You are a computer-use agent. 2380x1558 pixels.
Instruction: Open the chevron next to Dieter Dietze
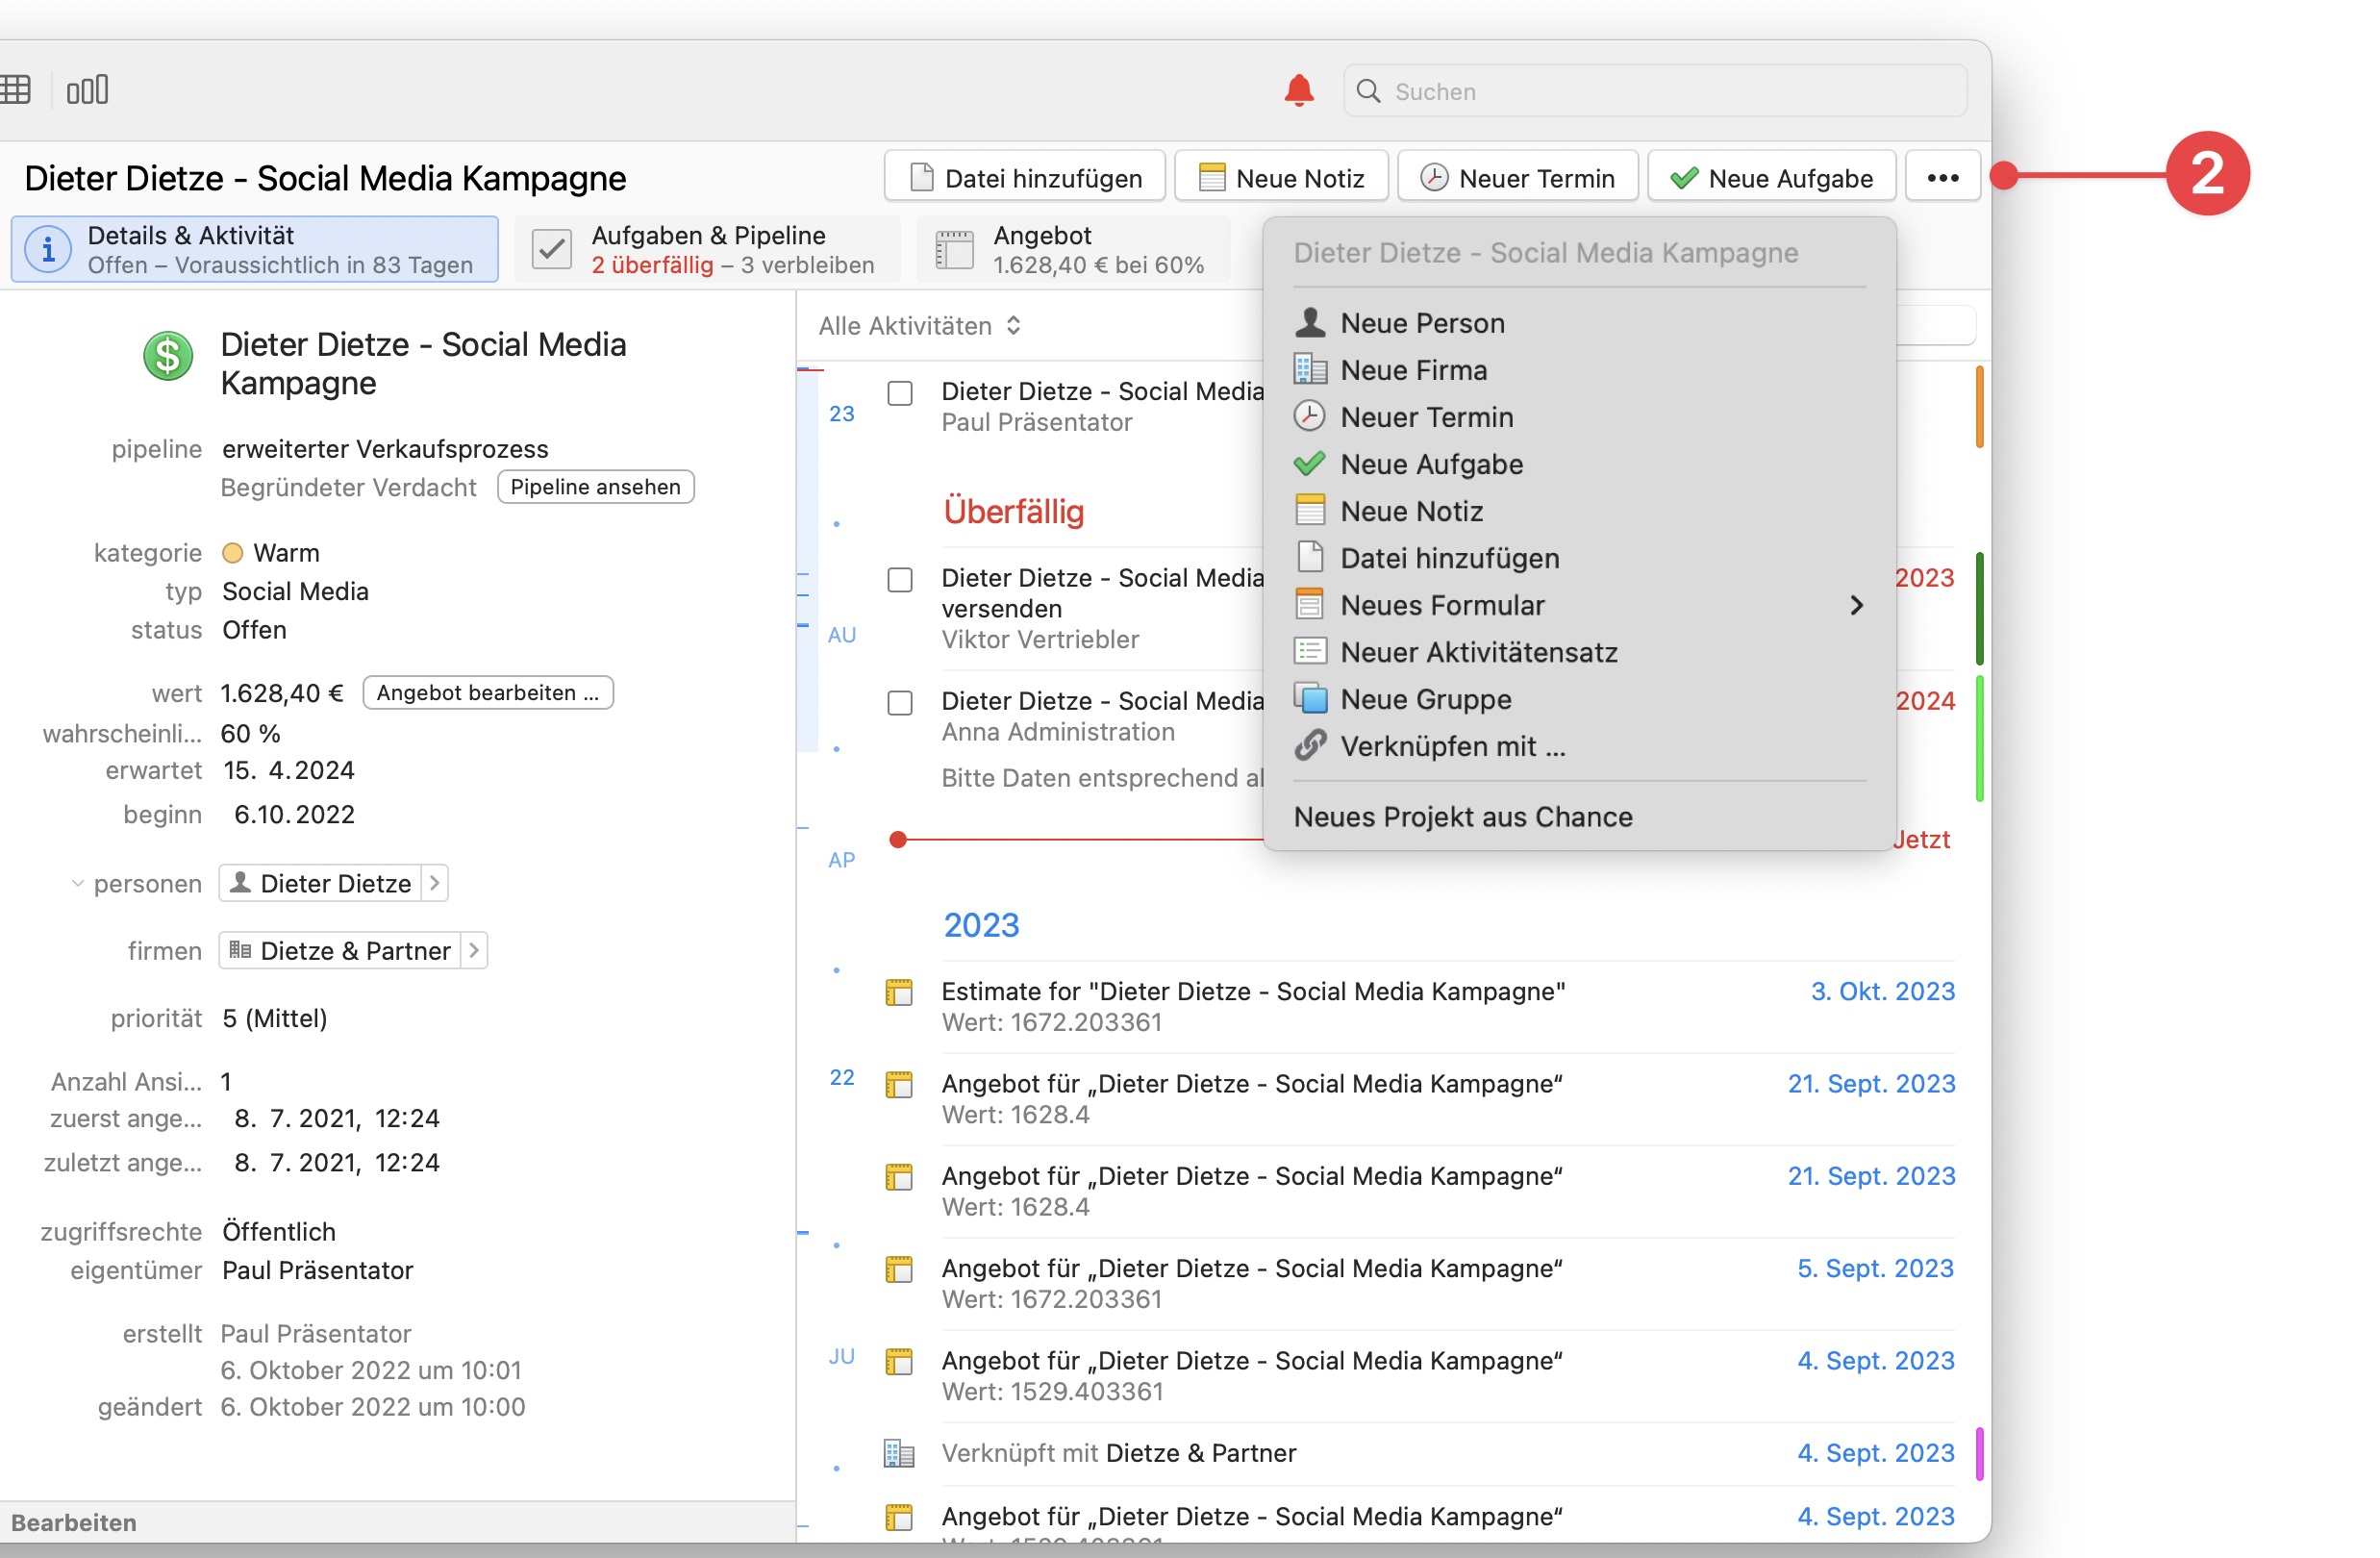pyautogui.click(x=434, y=883)
